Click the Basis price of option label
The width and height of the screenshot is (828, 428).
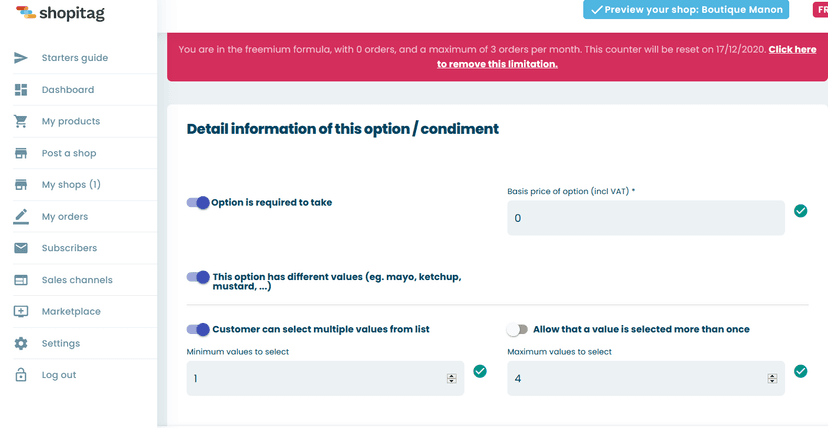tap(571, 191)
